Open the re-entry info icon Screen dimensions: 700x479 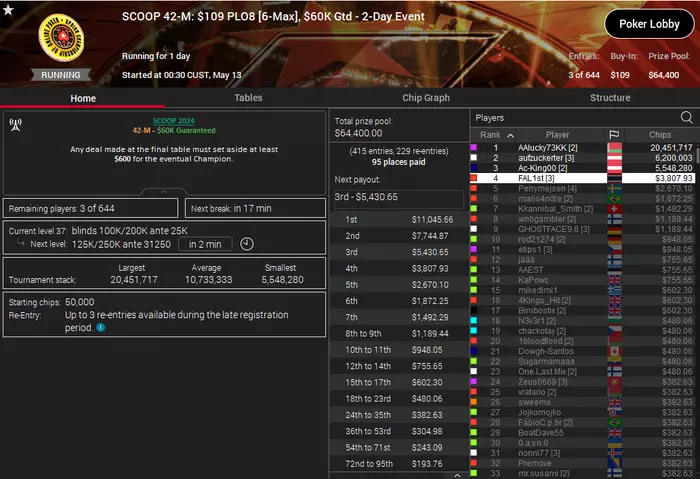click(101, 328)
